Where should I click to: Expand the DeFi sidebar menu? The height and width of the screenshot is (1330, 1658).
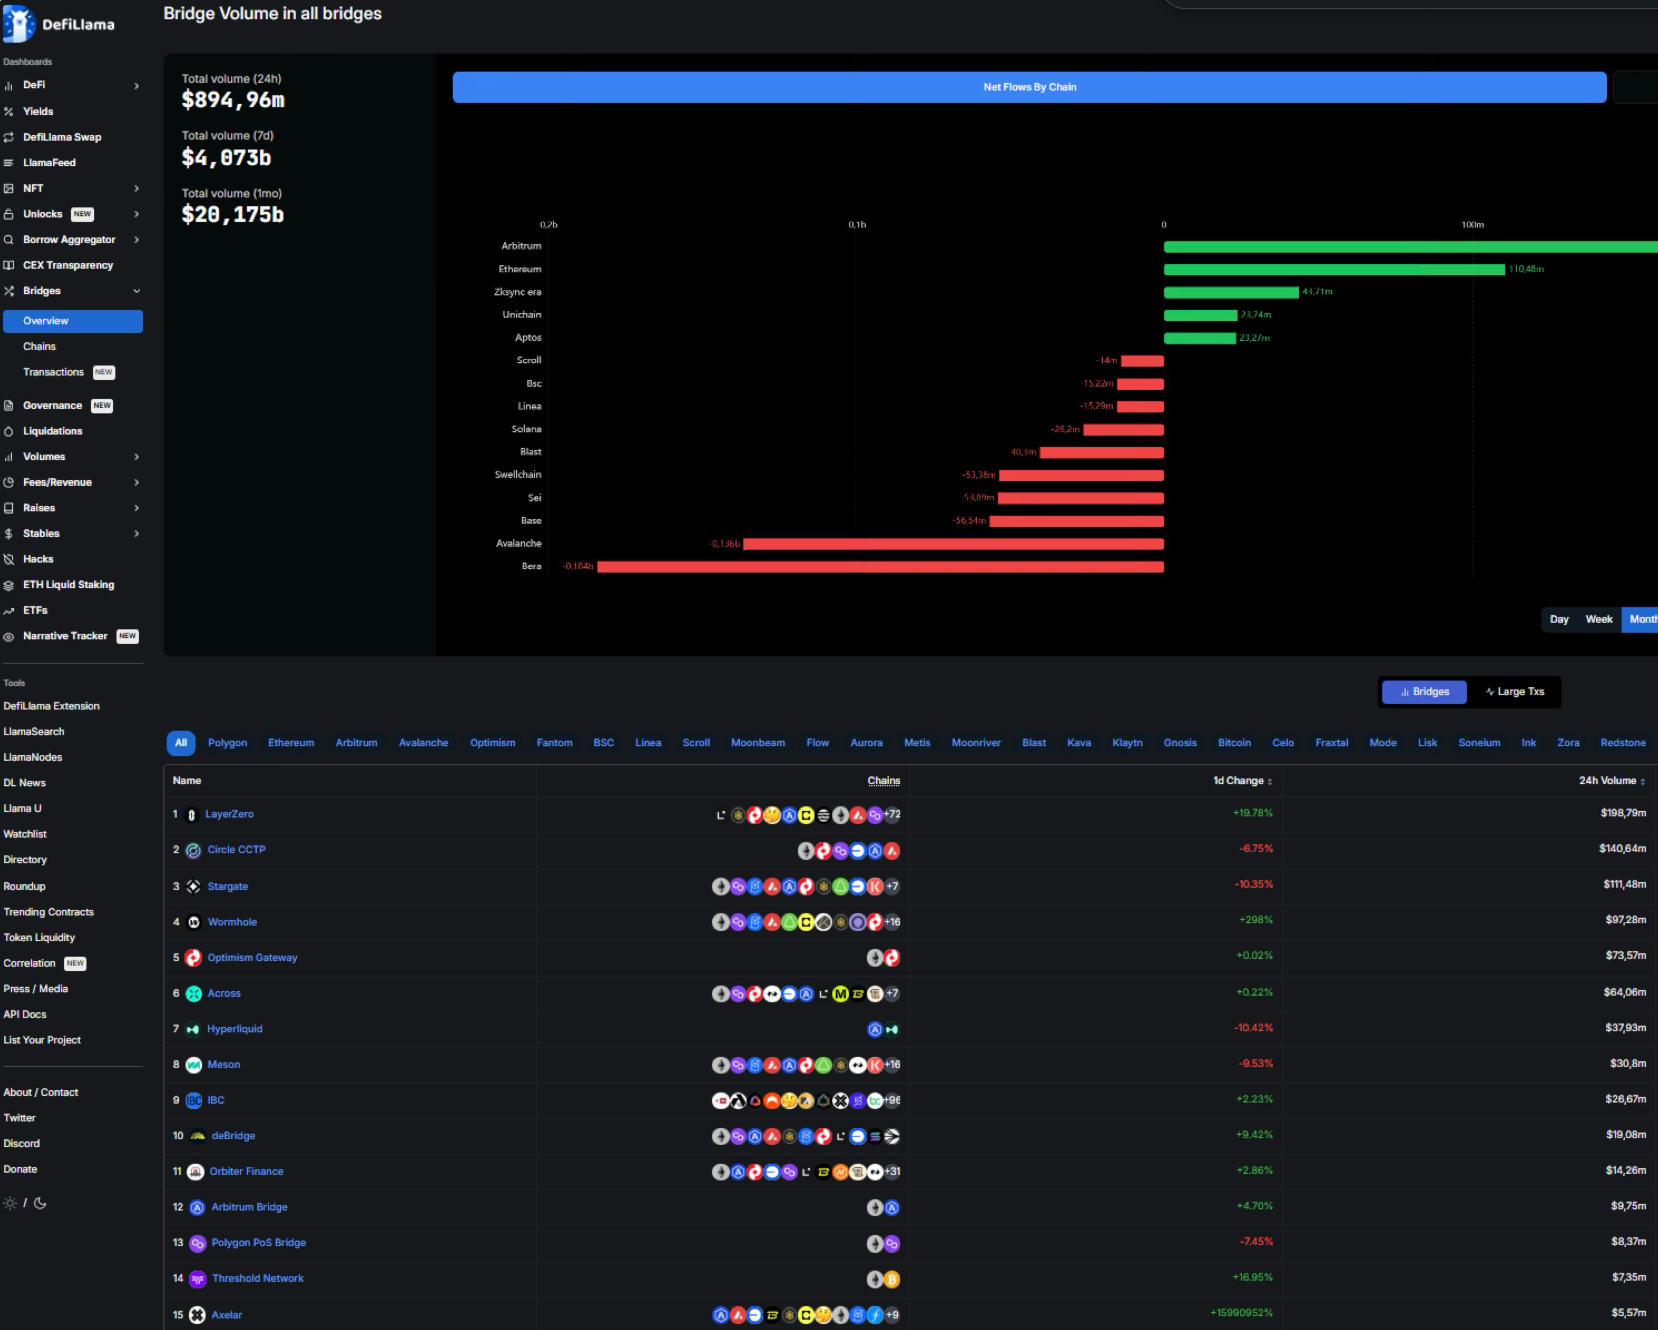136,86
